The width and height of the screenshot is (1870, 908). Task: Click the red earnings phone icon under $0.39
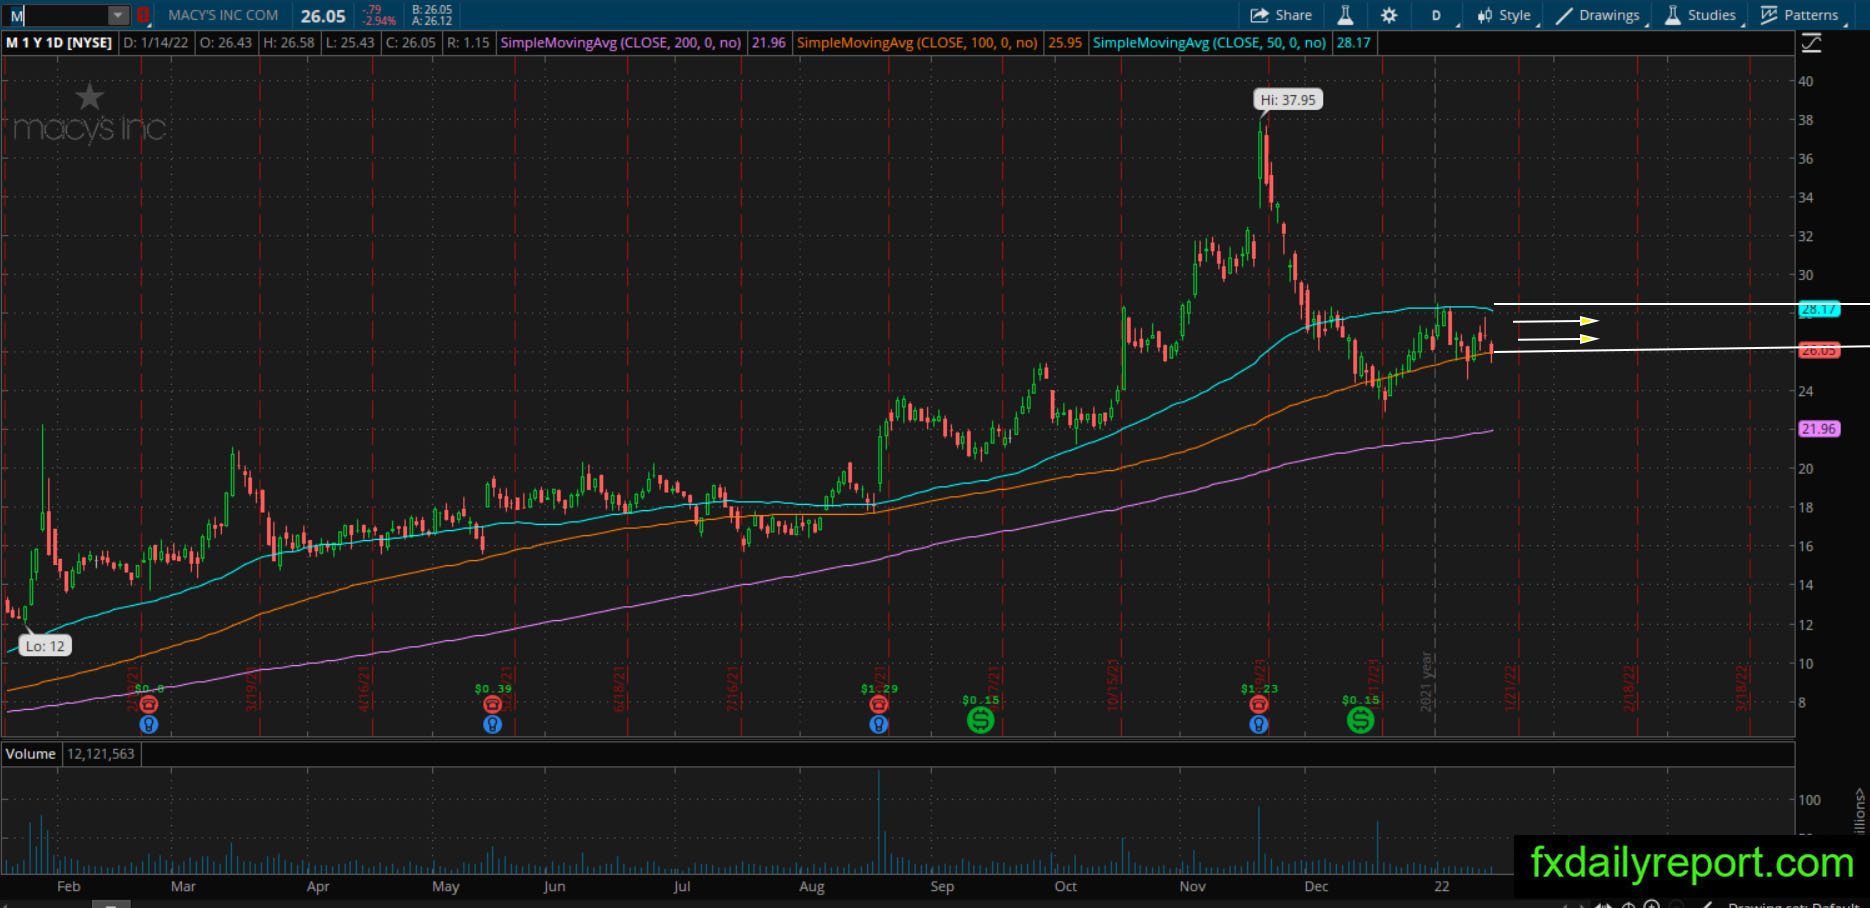[492, 705]
